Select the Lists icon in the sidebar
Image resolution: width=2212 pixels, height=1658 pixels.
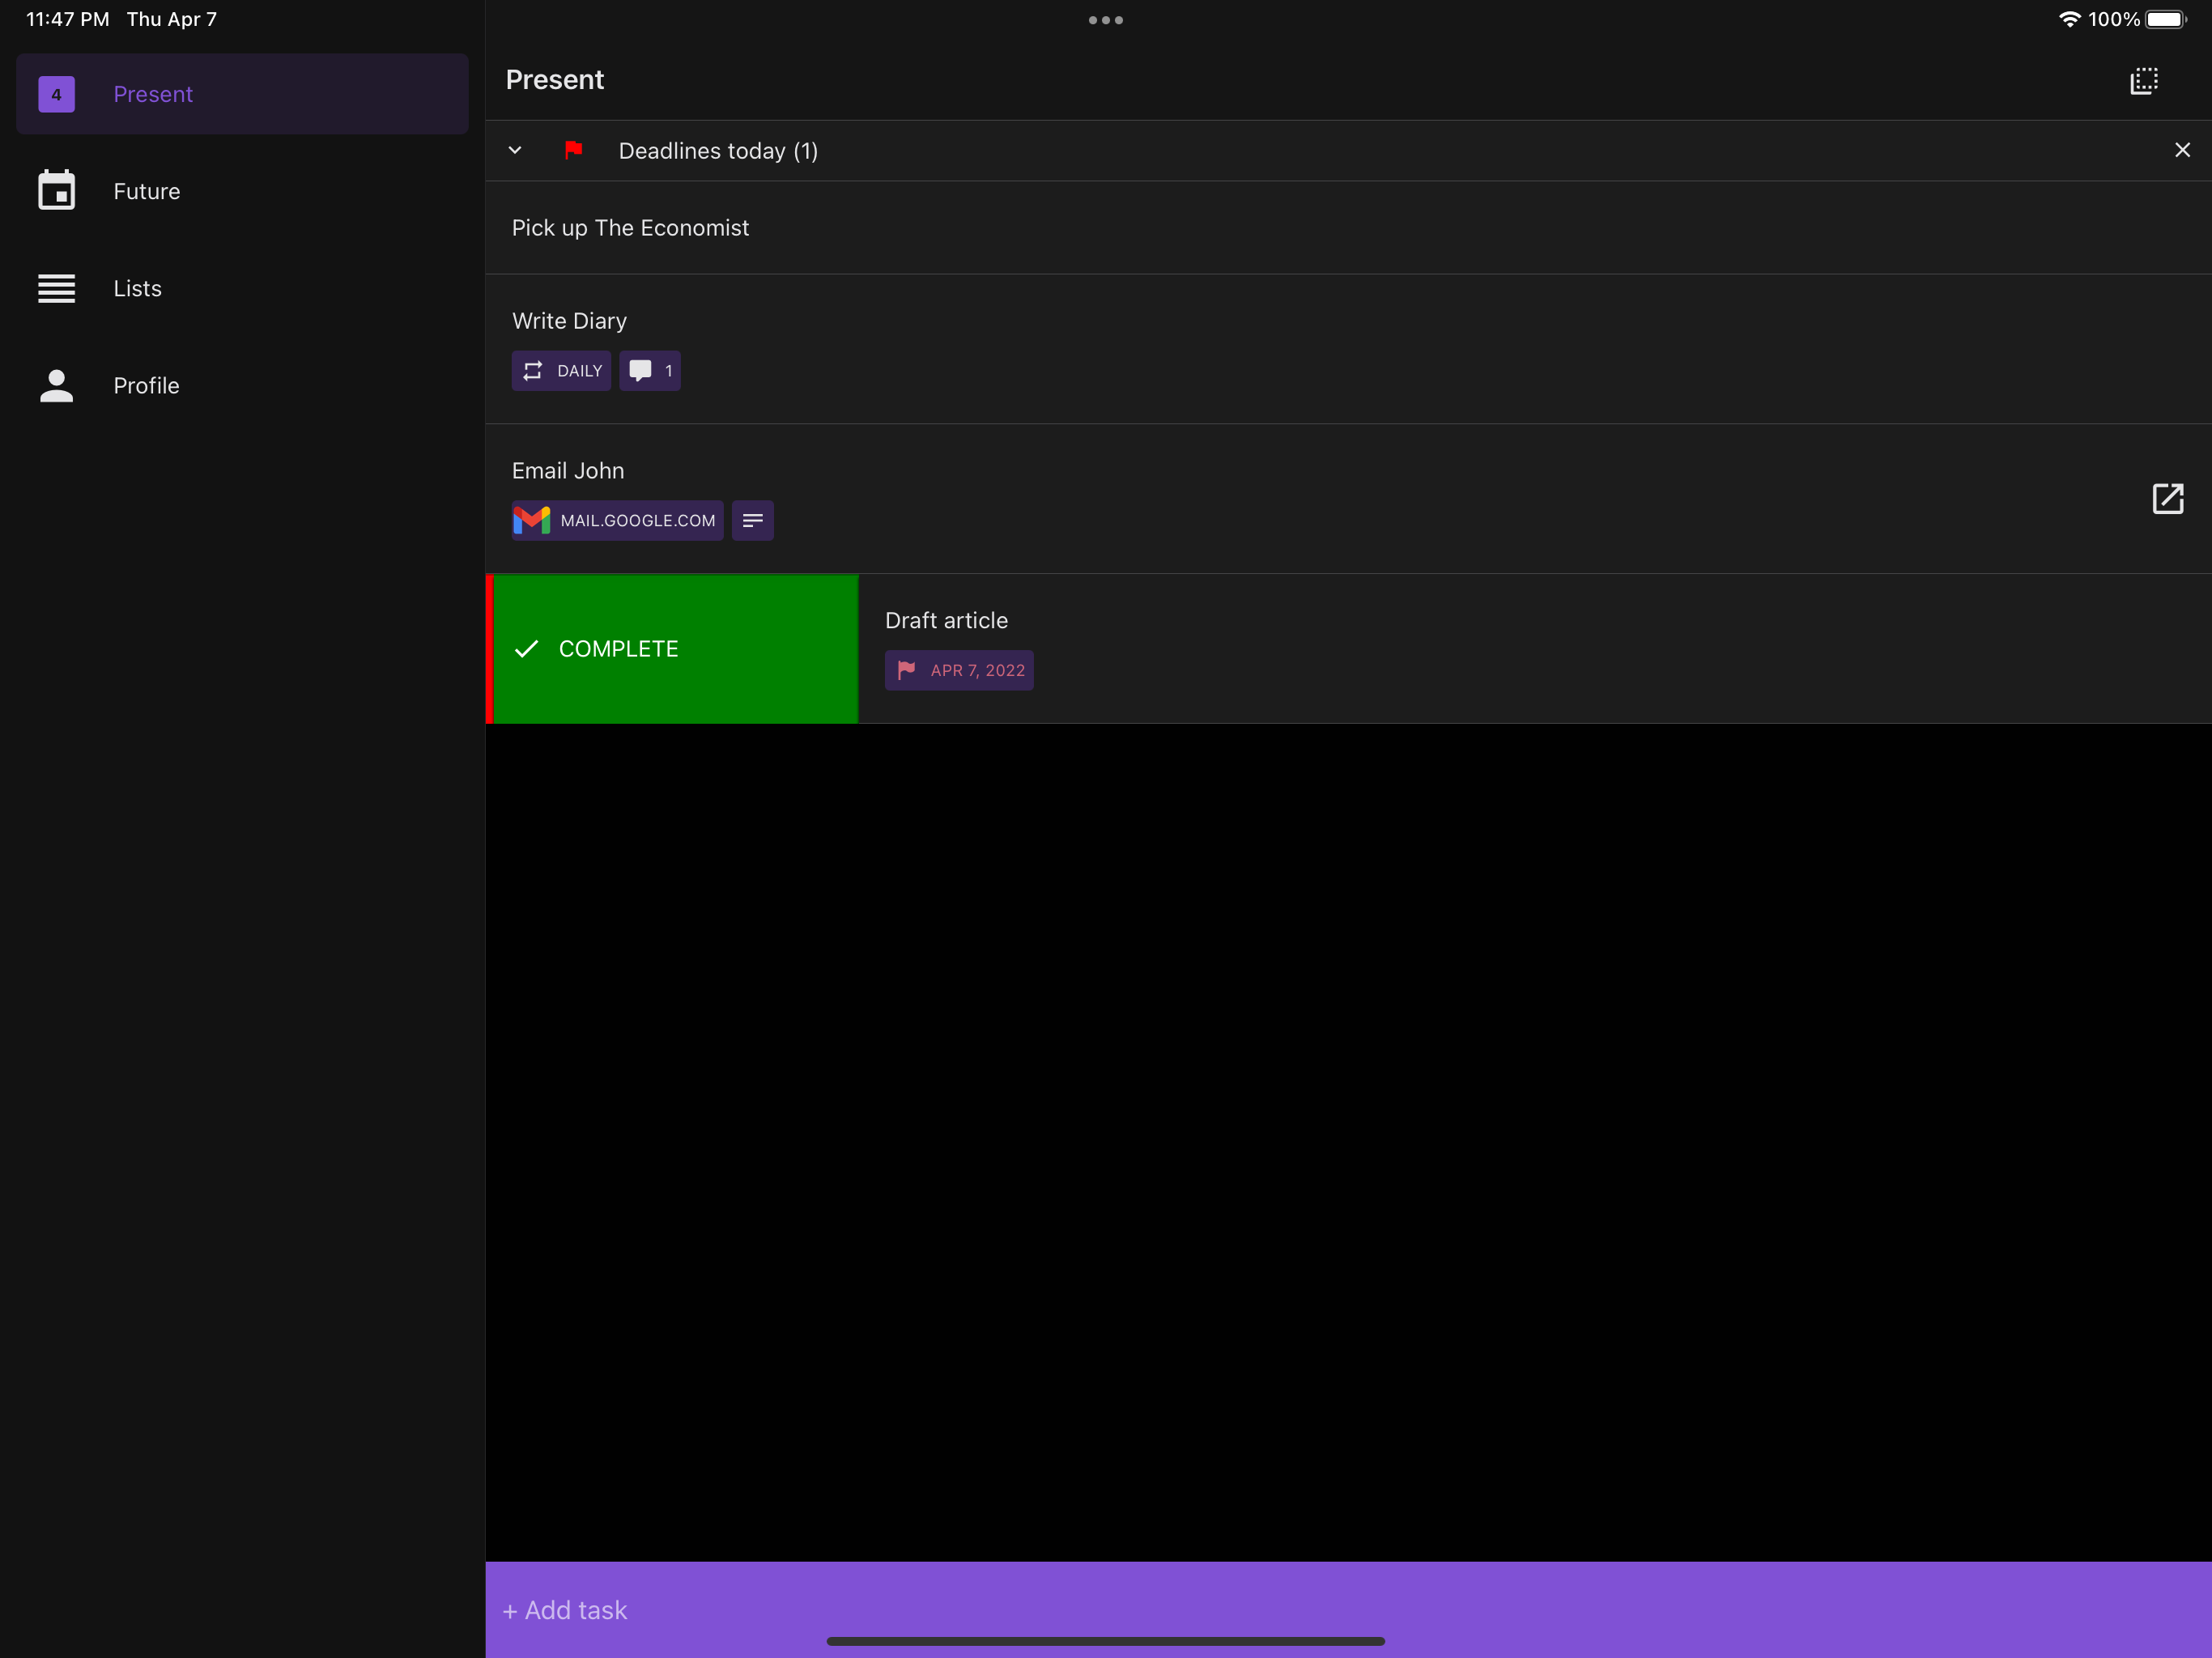pyautogui.click(x=57, y=288)
